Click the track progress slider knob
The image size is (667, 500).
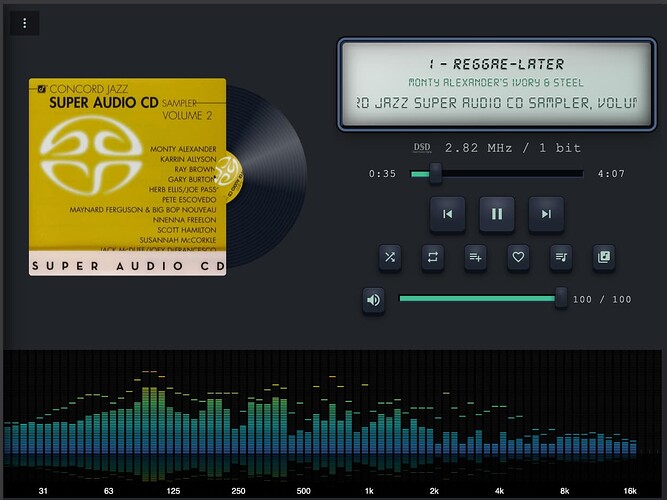[x=436, y=173]
